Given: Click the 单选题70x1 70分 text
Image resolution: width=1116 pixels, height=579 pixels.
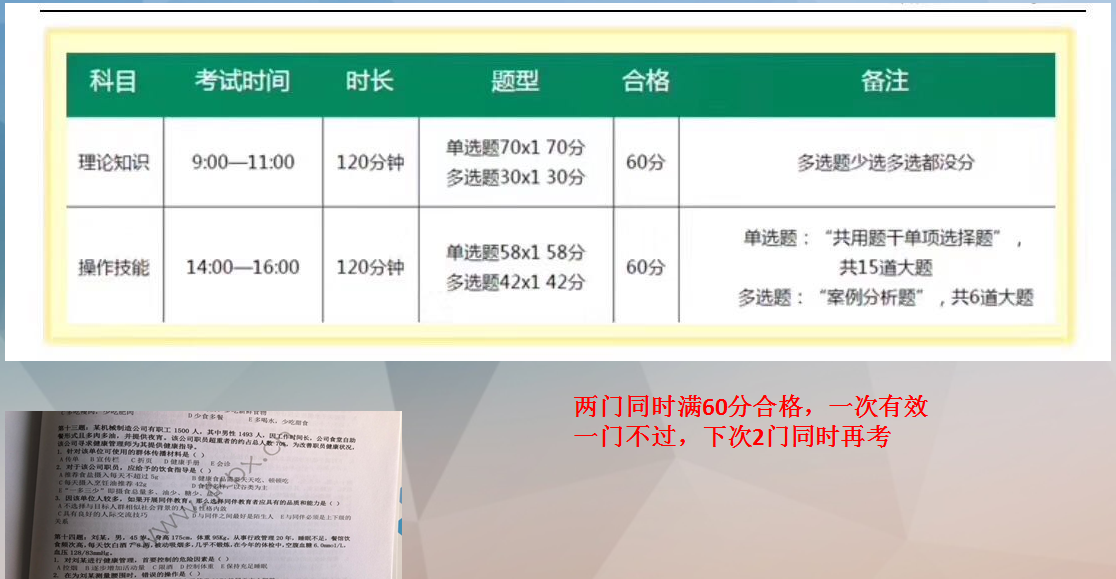Looking at the screenshot, I should 515,147.
